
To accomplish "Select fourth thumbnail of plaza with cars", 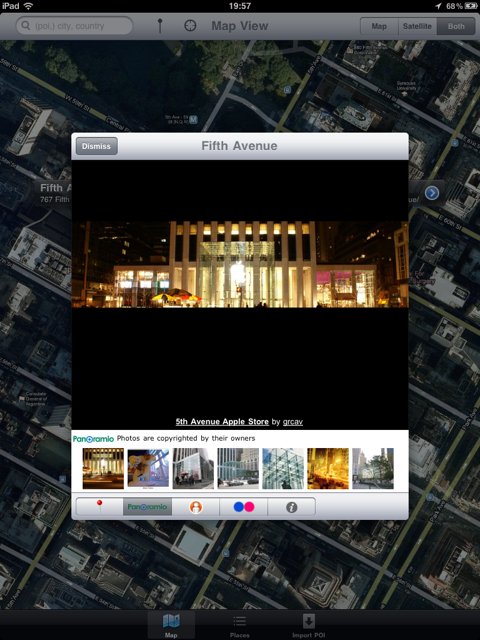I will point(238,468).
